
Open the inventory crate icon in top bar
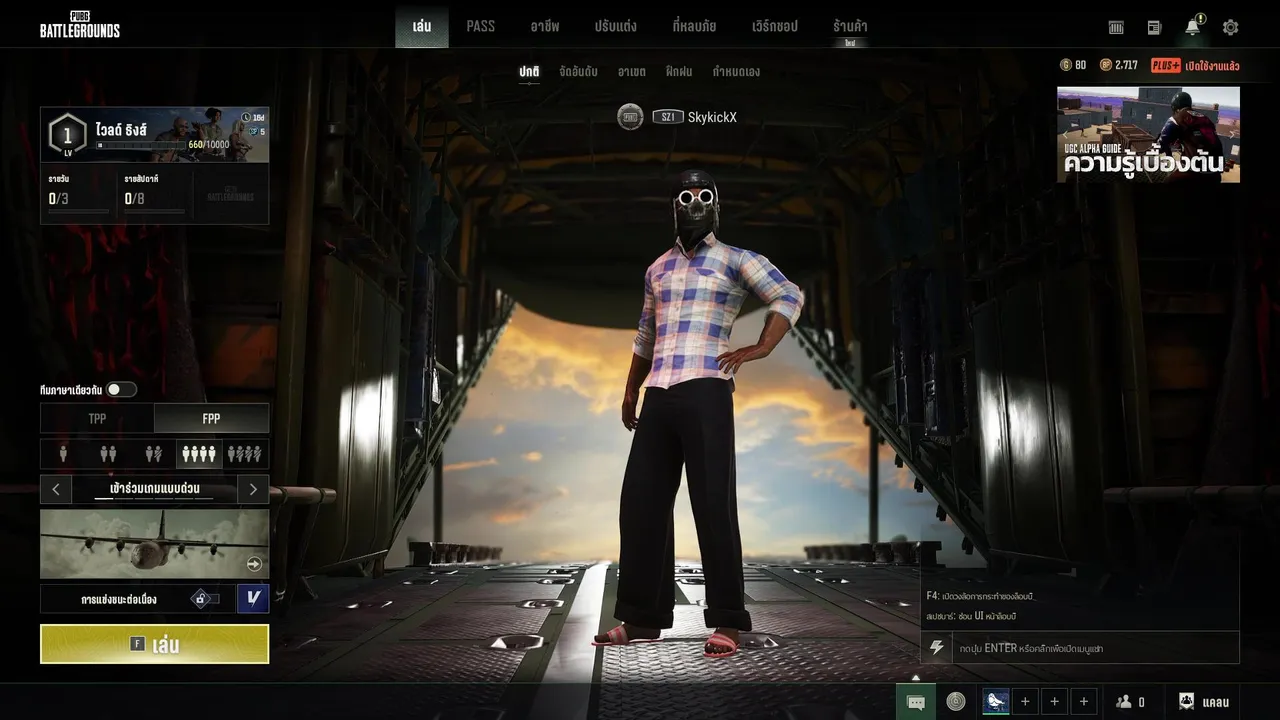[1116, 27]
